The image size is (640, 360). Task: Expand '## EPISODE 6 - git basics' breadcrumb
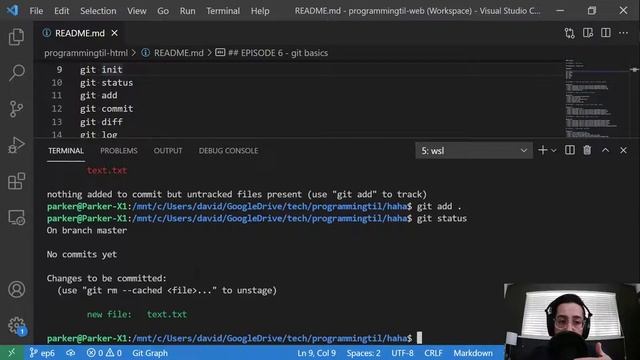278,53
